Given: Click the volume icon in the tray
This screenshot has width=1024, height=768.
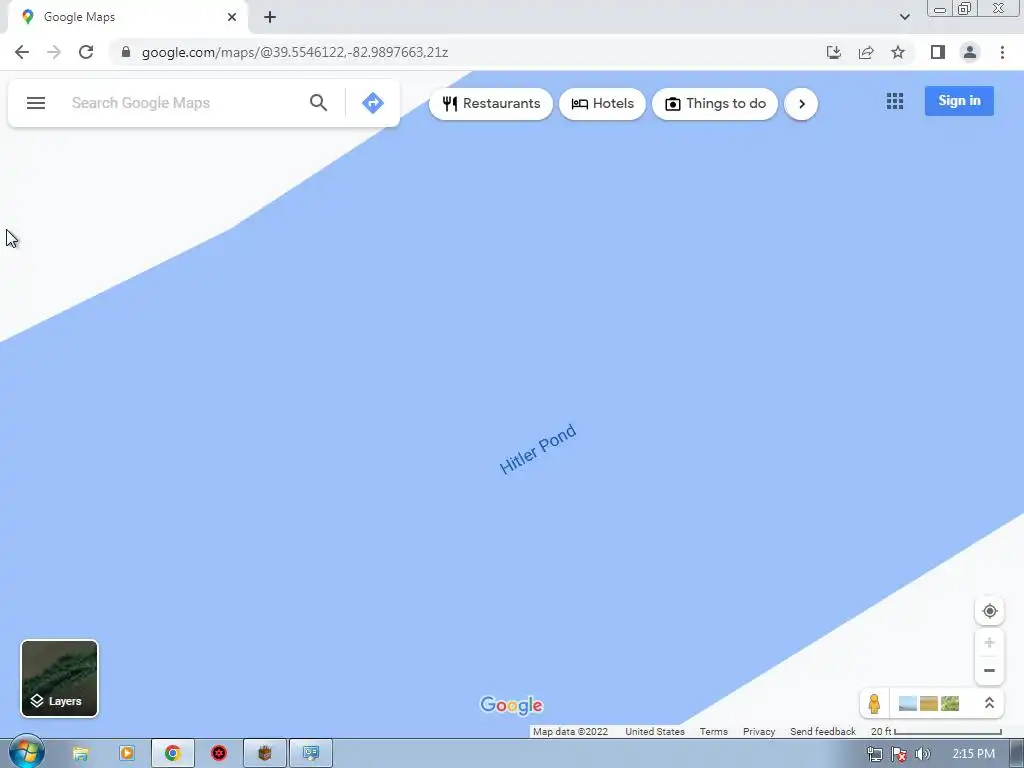Looking at the screenshot, I should click(923, 754).
